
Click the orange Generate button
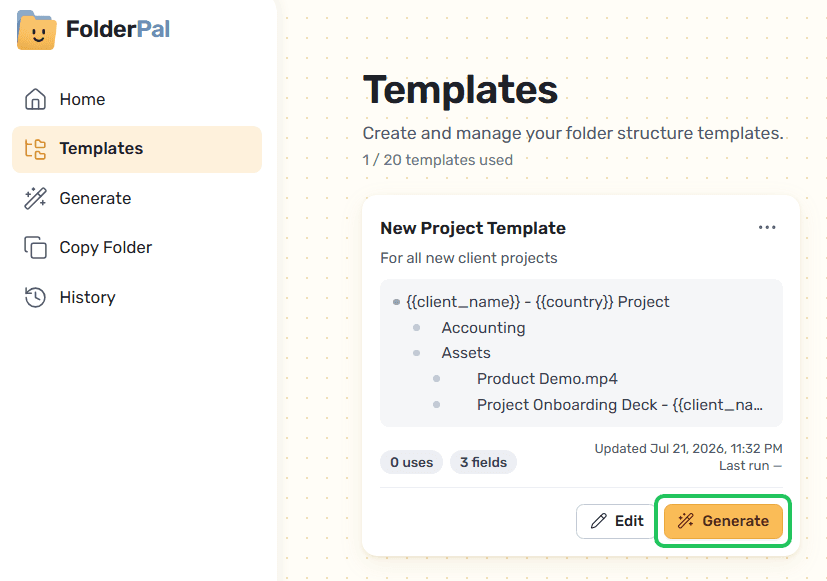point(723,521)
